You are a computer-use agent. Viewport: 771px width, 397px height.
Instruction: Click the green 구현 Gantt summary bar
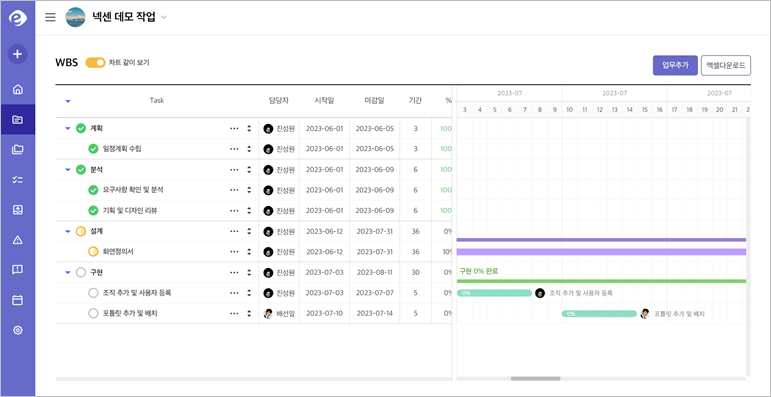[601, 281]
